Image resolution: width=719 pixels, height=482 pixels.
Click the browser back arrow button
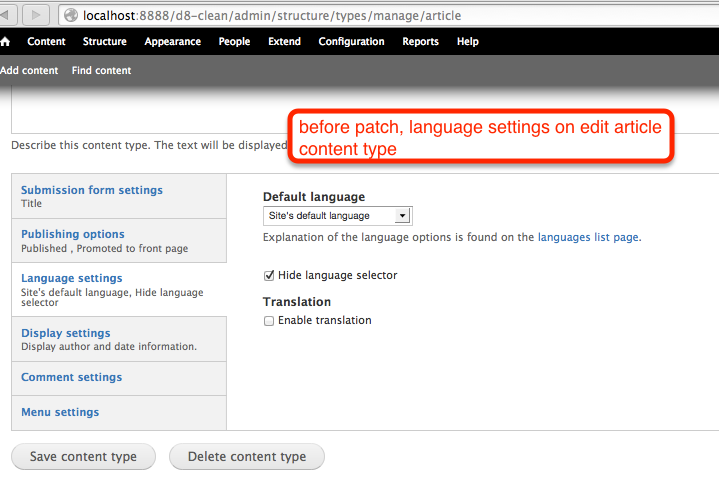[6, 16]
